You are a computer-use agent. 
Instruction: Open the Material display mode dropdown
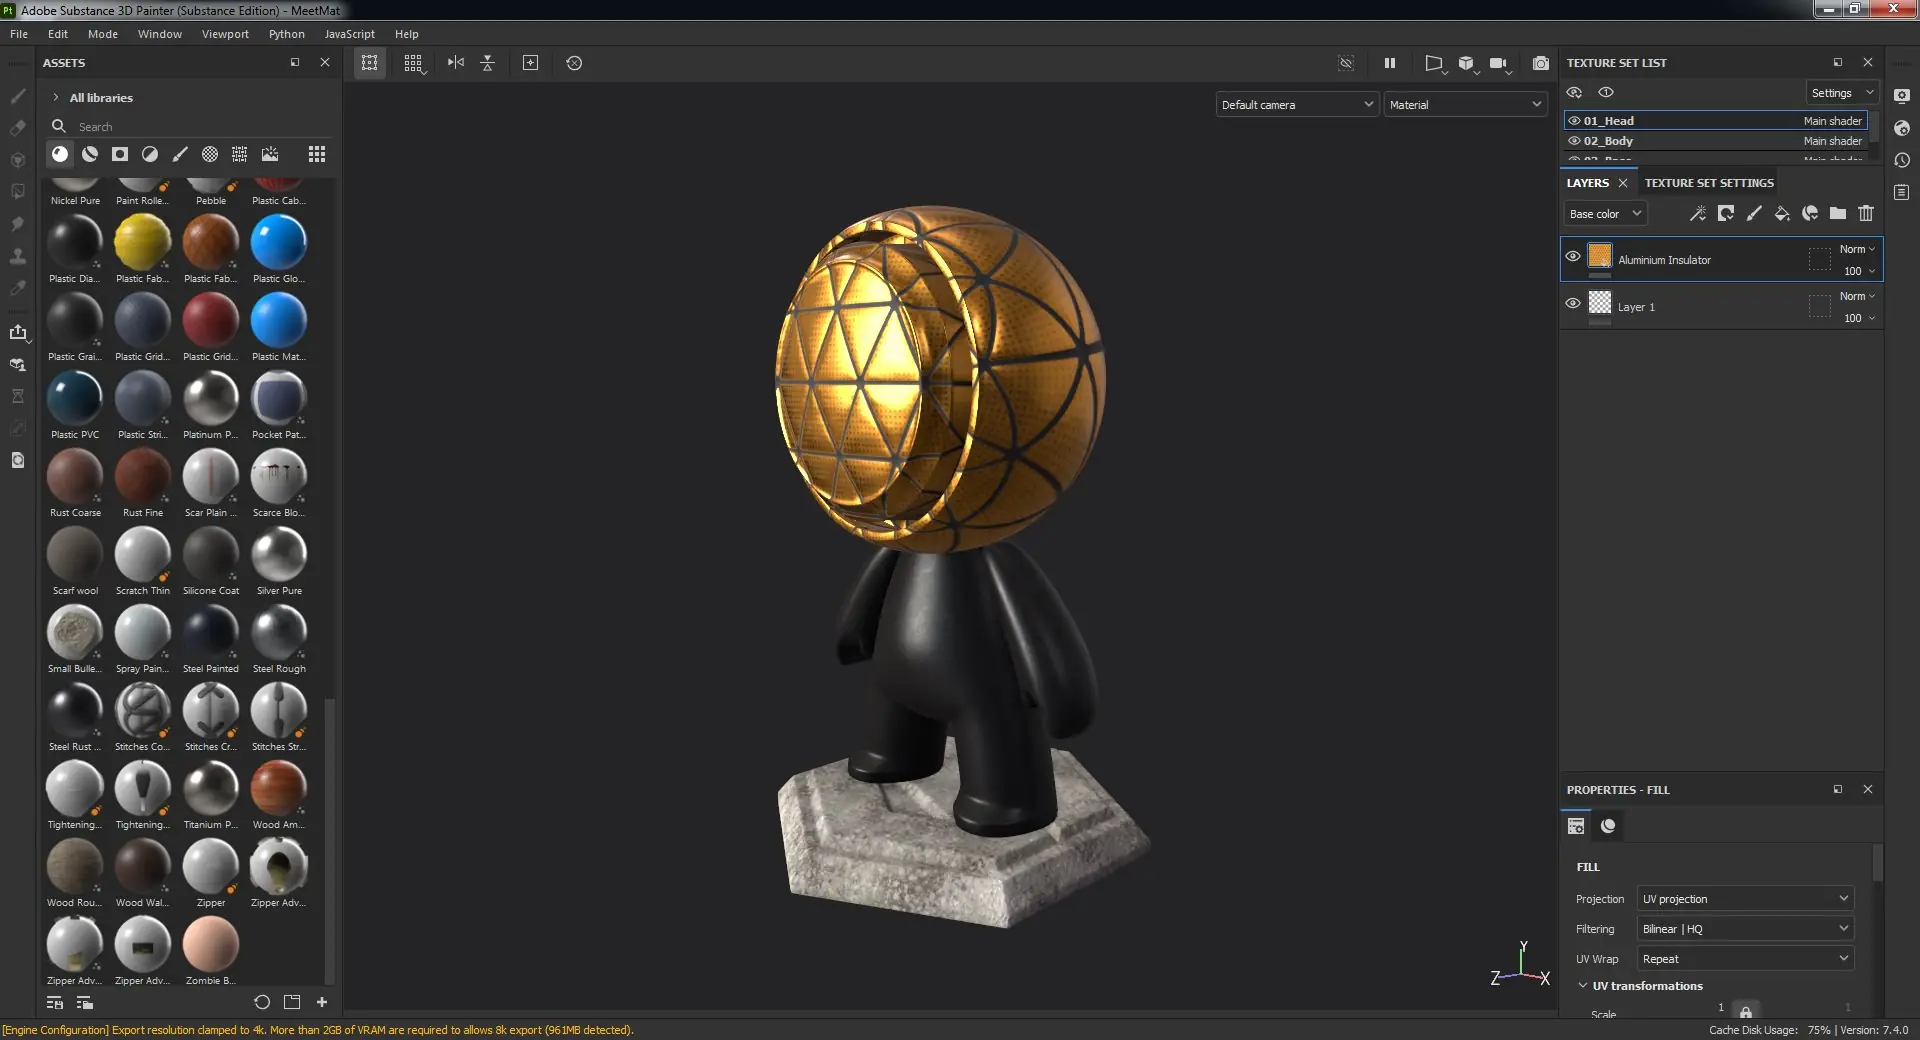[x=1465, y=104]
